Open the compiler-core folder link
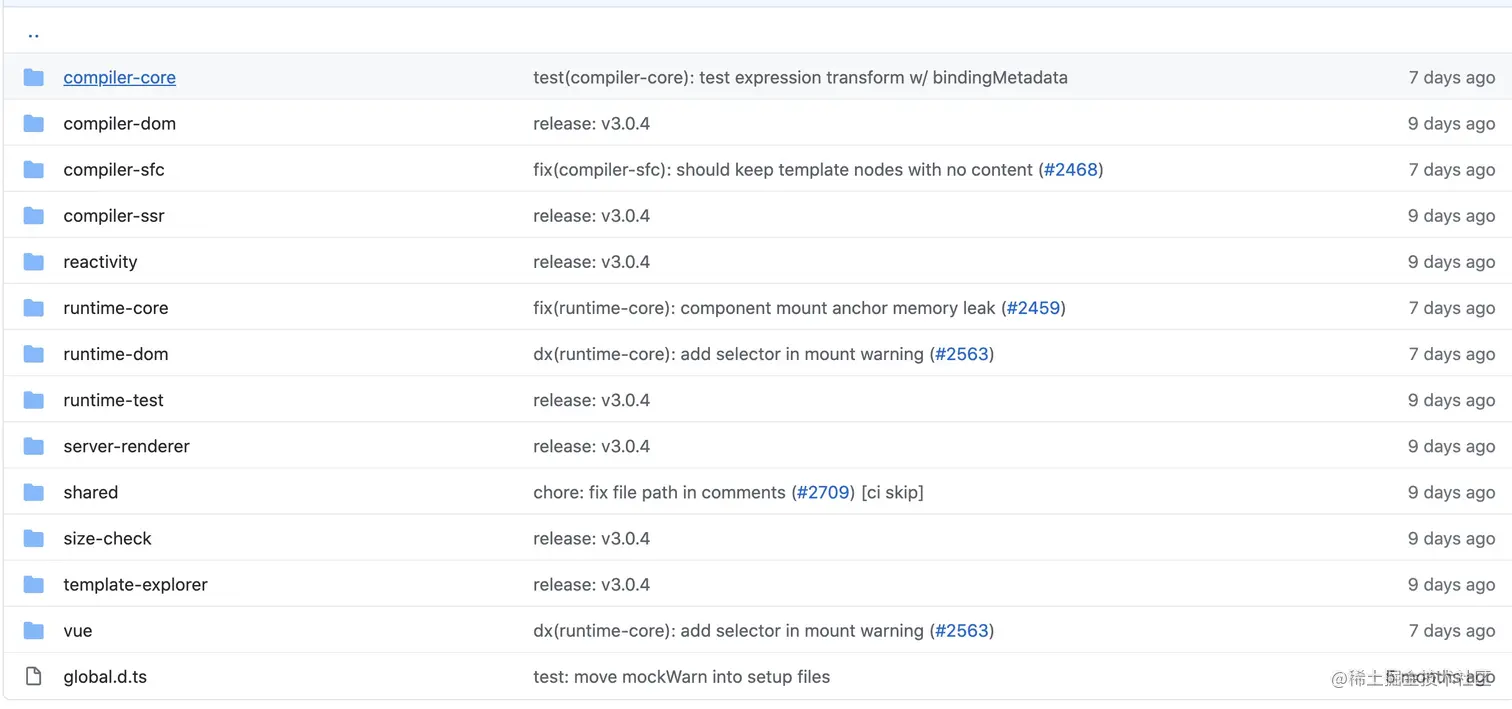This screenshot has height=709, width=1512. tap(119, 77)
